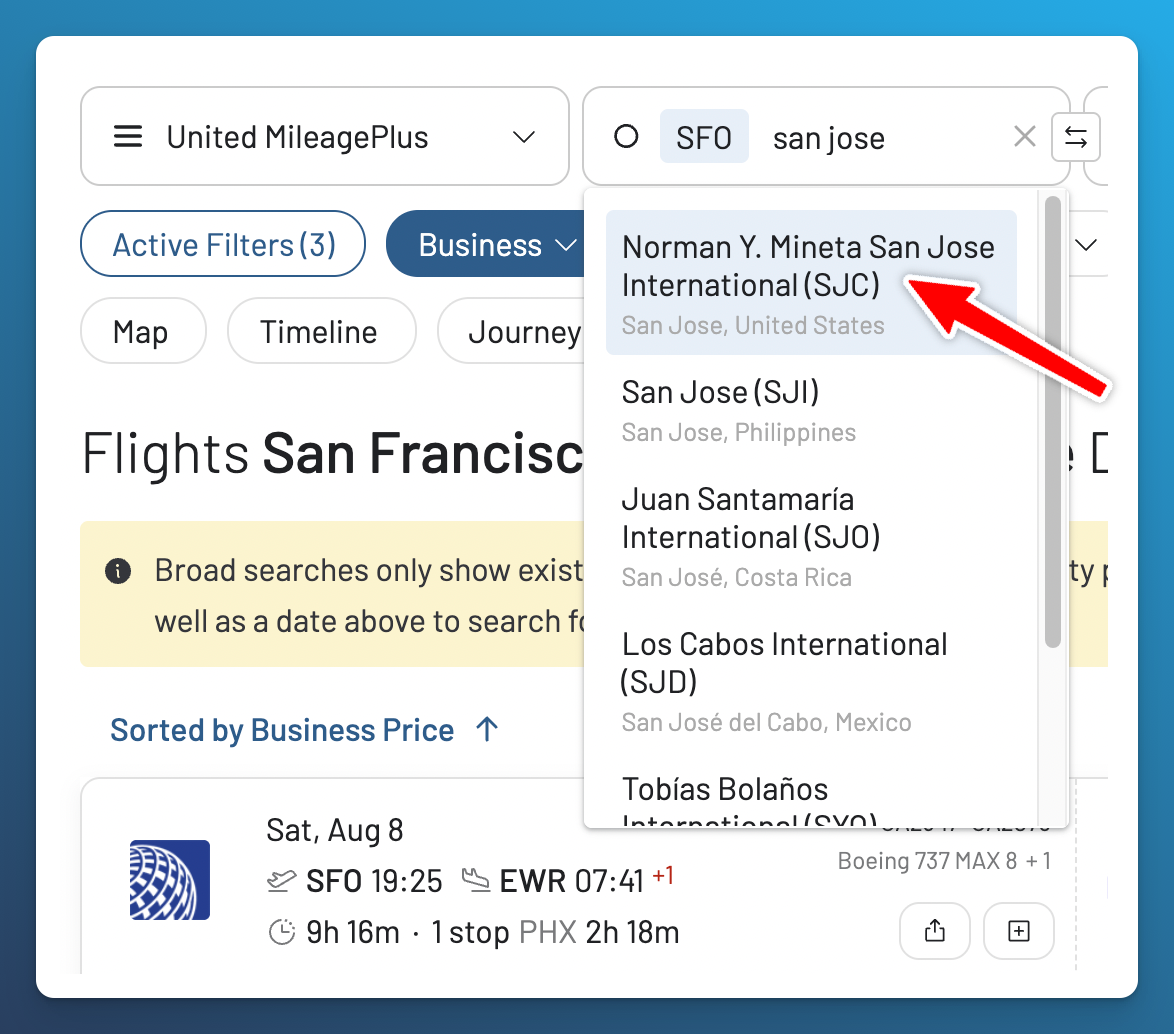The height and width of the screenshot is (1034, 1174).
Task: Select Juan Santamaría International (SJO)
Action: coord(811,536)
